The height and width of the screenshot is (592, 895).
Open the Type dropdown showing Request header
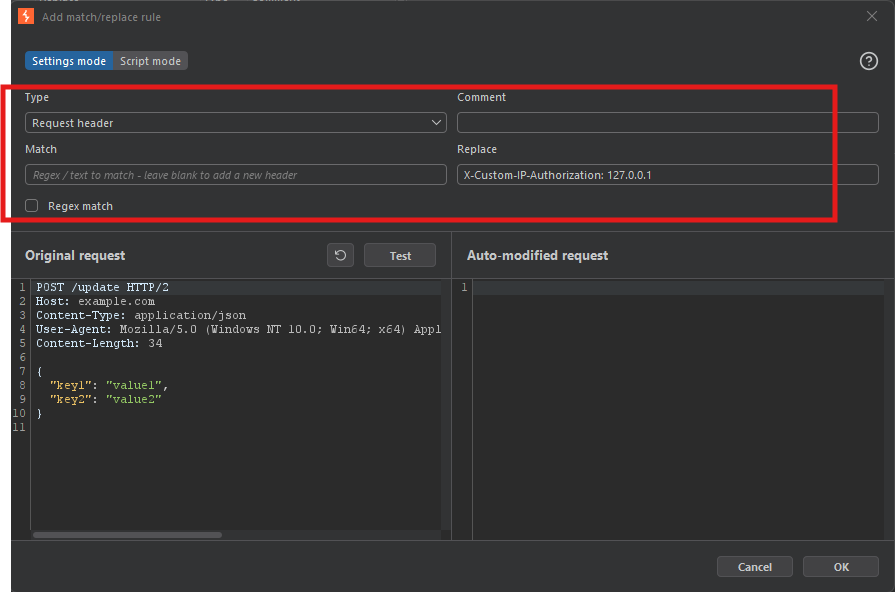click(236, 123)
